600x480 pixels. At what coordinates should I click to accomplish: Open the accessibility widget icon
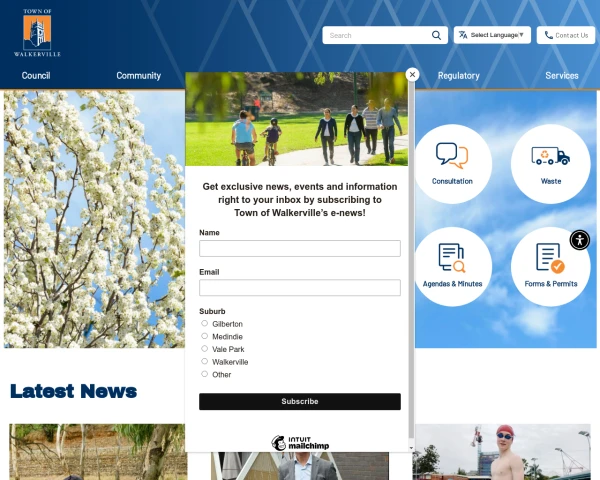coord(580,240)
